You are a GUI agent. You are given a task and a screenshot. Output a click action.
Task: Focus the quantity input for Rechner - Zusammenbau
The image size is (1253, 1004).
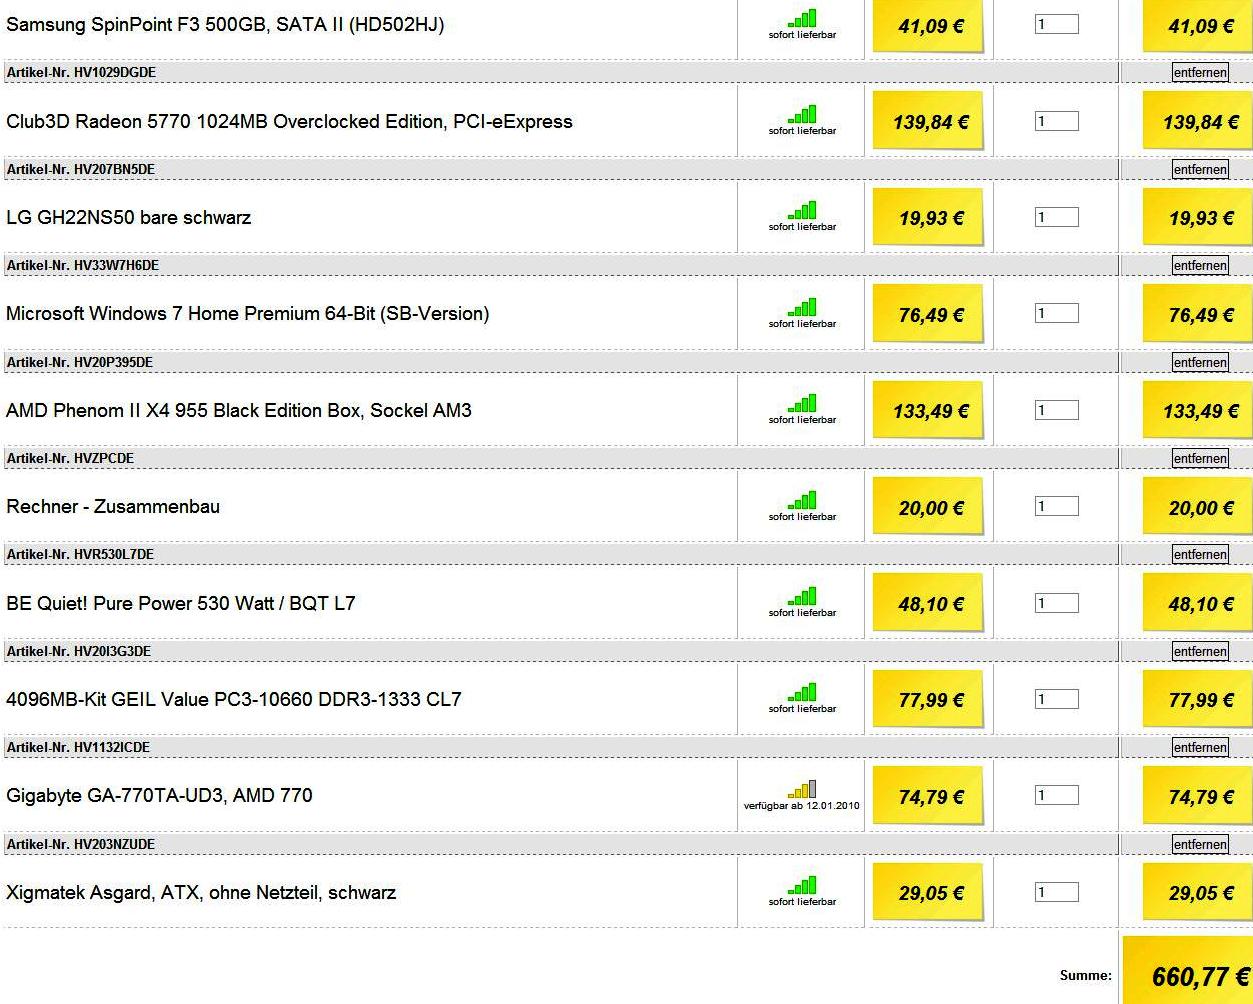tap(1056, 506)
